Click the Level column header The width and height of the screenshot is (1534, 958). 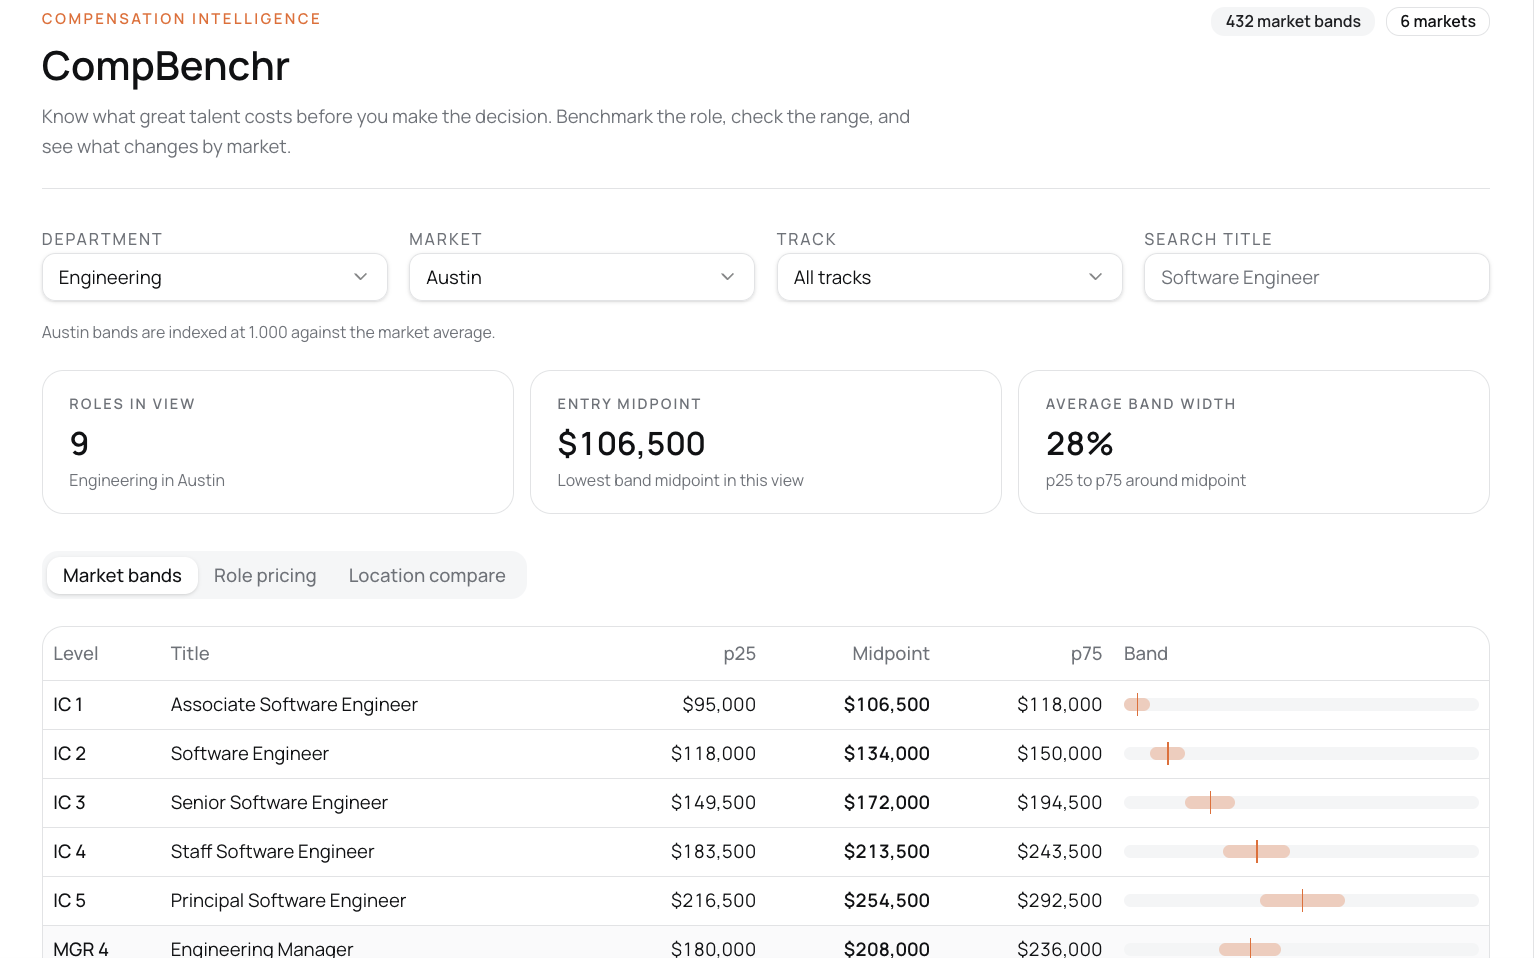(76, 653)
